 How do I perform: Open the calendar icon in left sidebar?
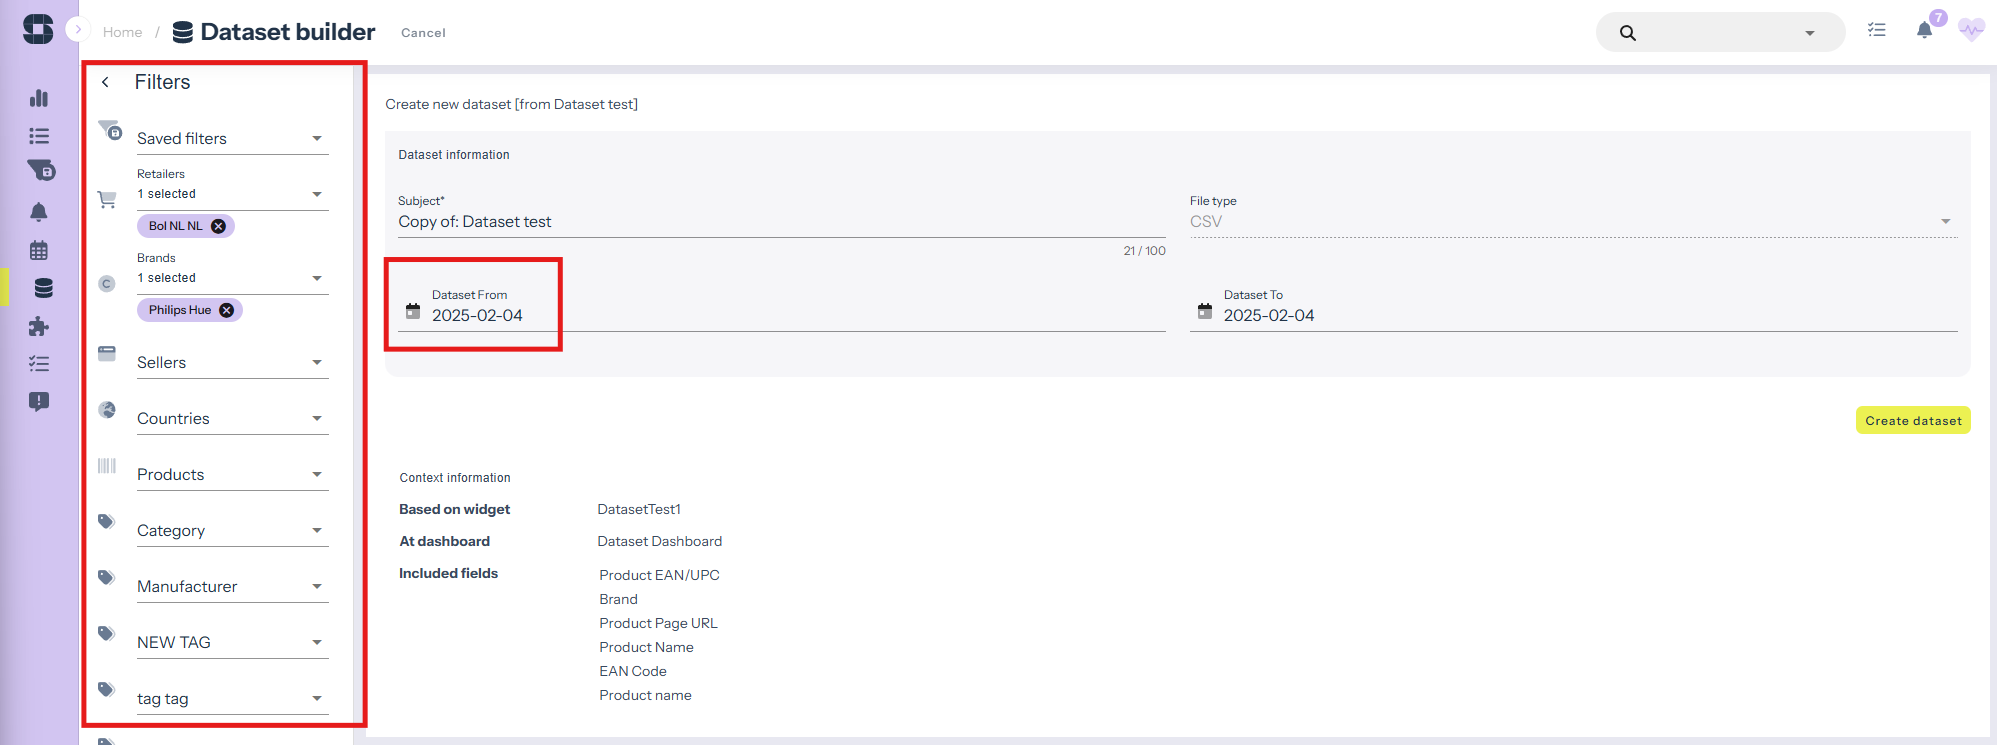click(39, 250)
